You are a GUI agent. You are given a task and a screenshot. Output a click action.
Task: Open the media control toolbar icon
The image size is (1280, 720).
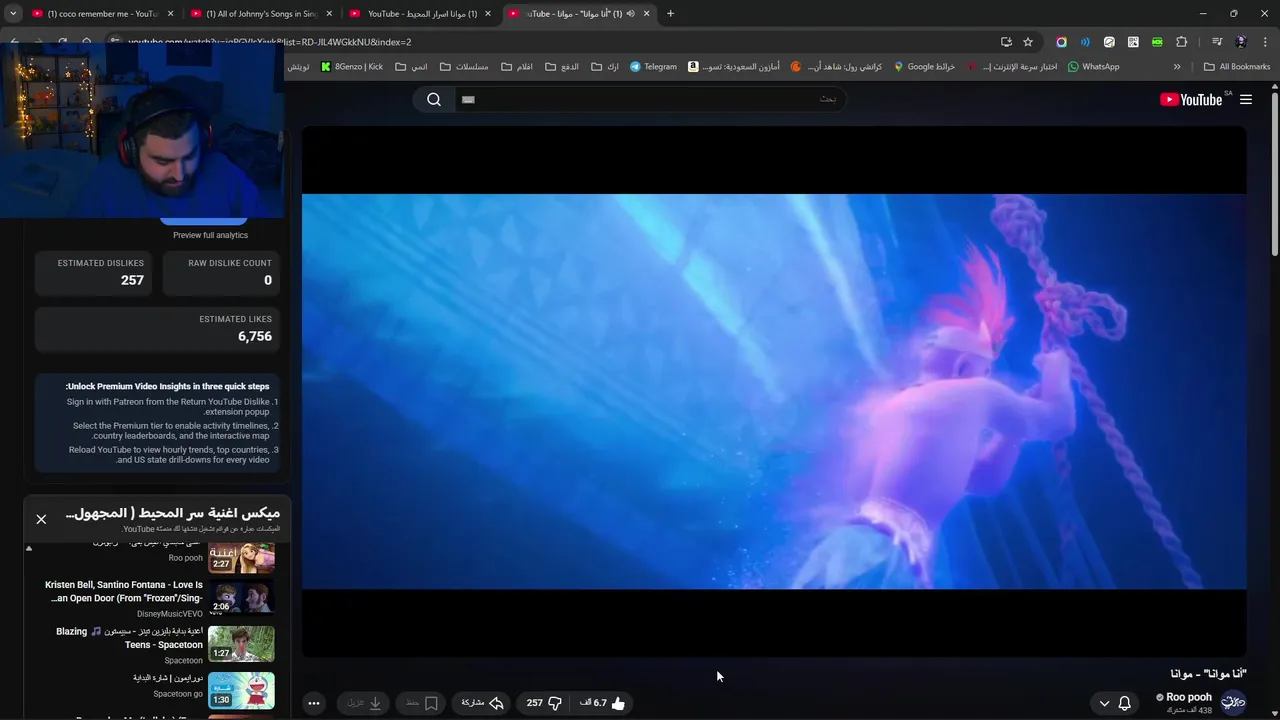(x=1217, y=42)
